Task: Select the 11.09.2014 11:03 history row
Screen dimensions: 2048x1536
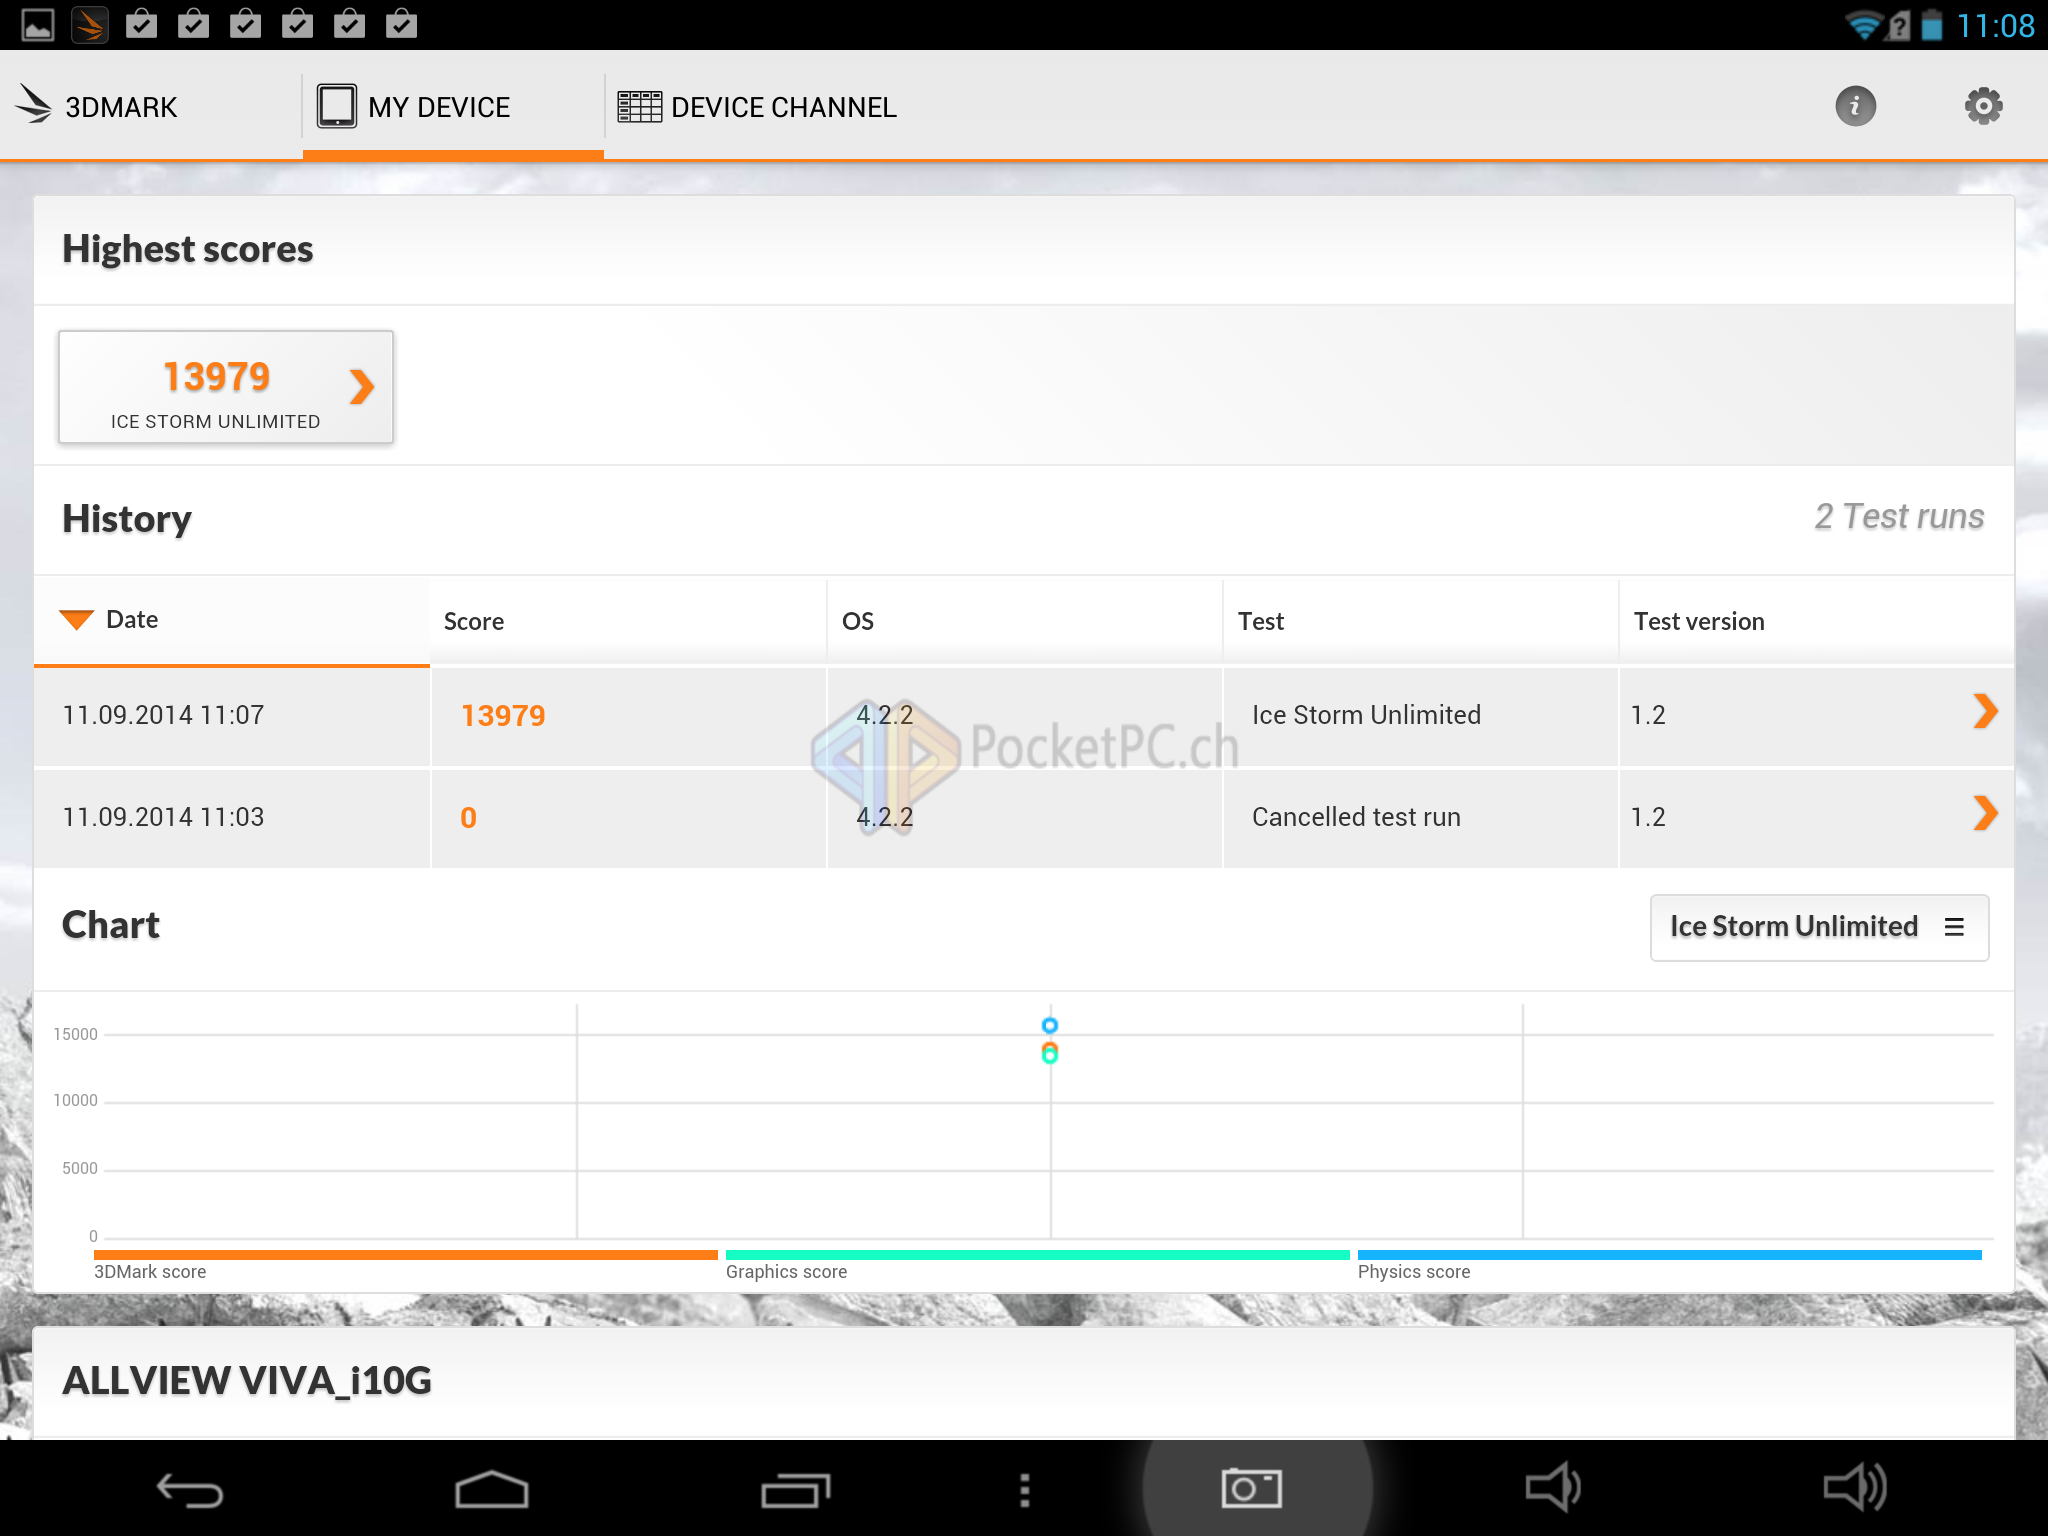Action: [x=1024, y=818]
